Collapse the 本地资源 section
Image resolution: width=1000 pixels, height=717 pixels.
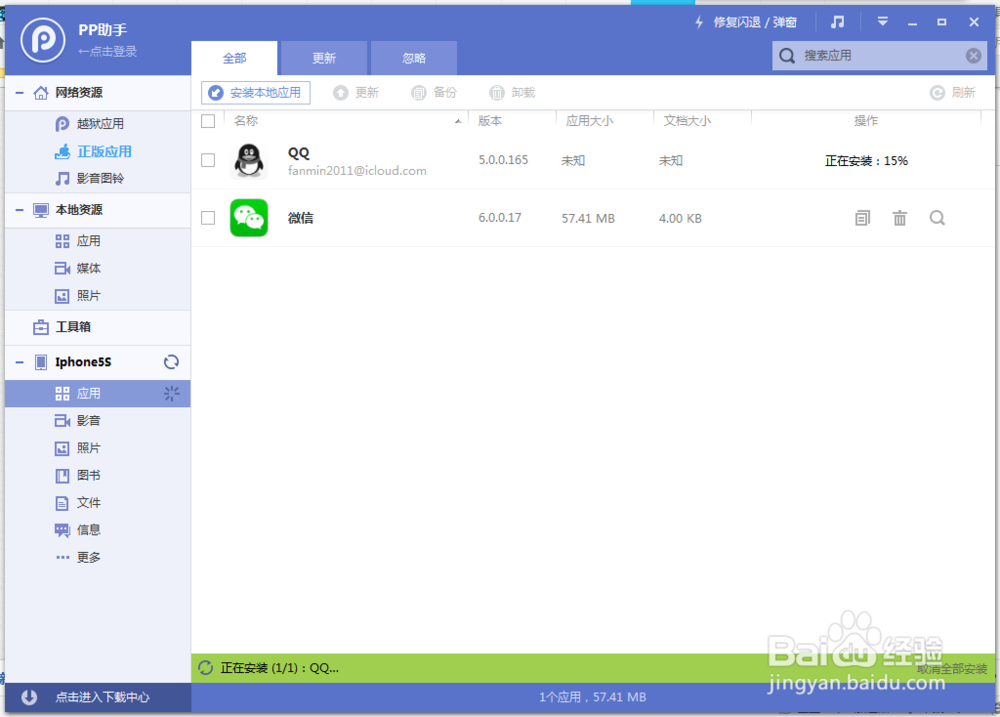[20, 210]
